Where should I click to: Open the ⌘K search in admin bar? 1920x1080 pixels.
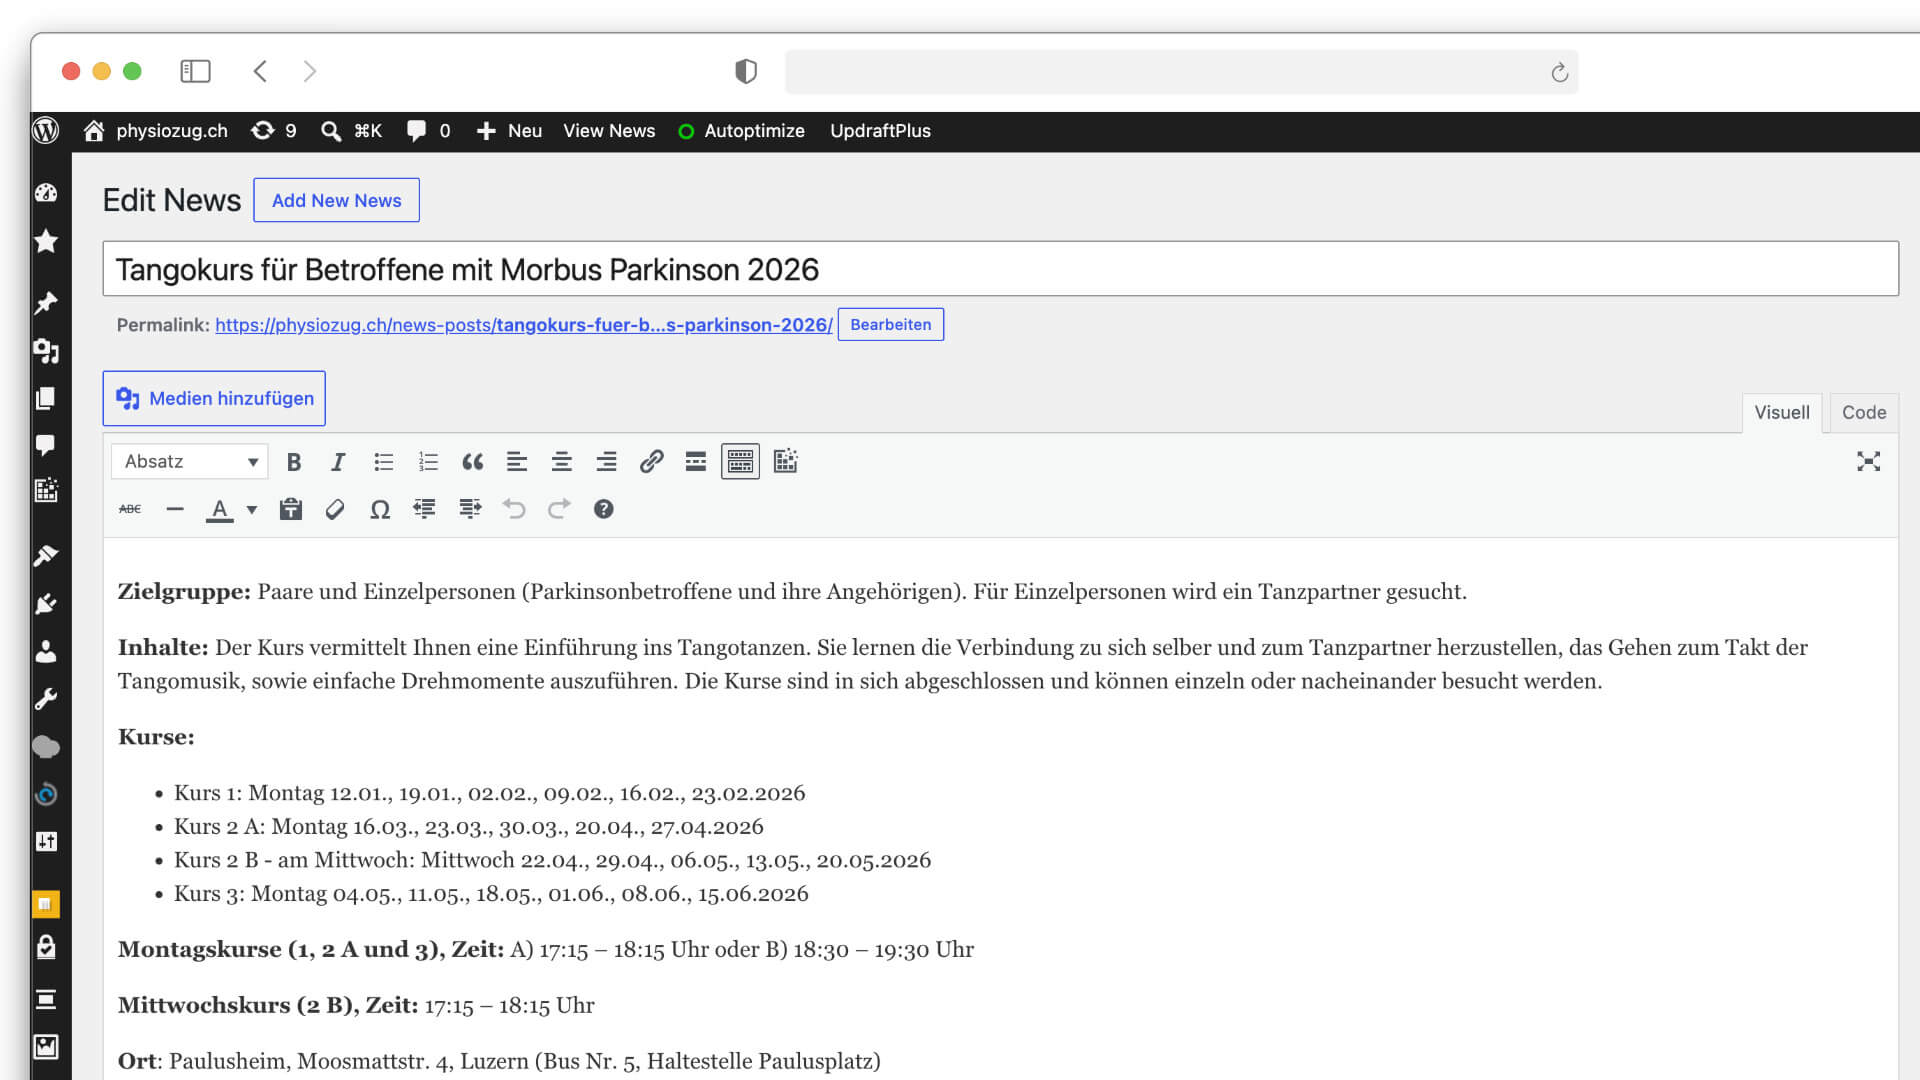coord(351,131)
